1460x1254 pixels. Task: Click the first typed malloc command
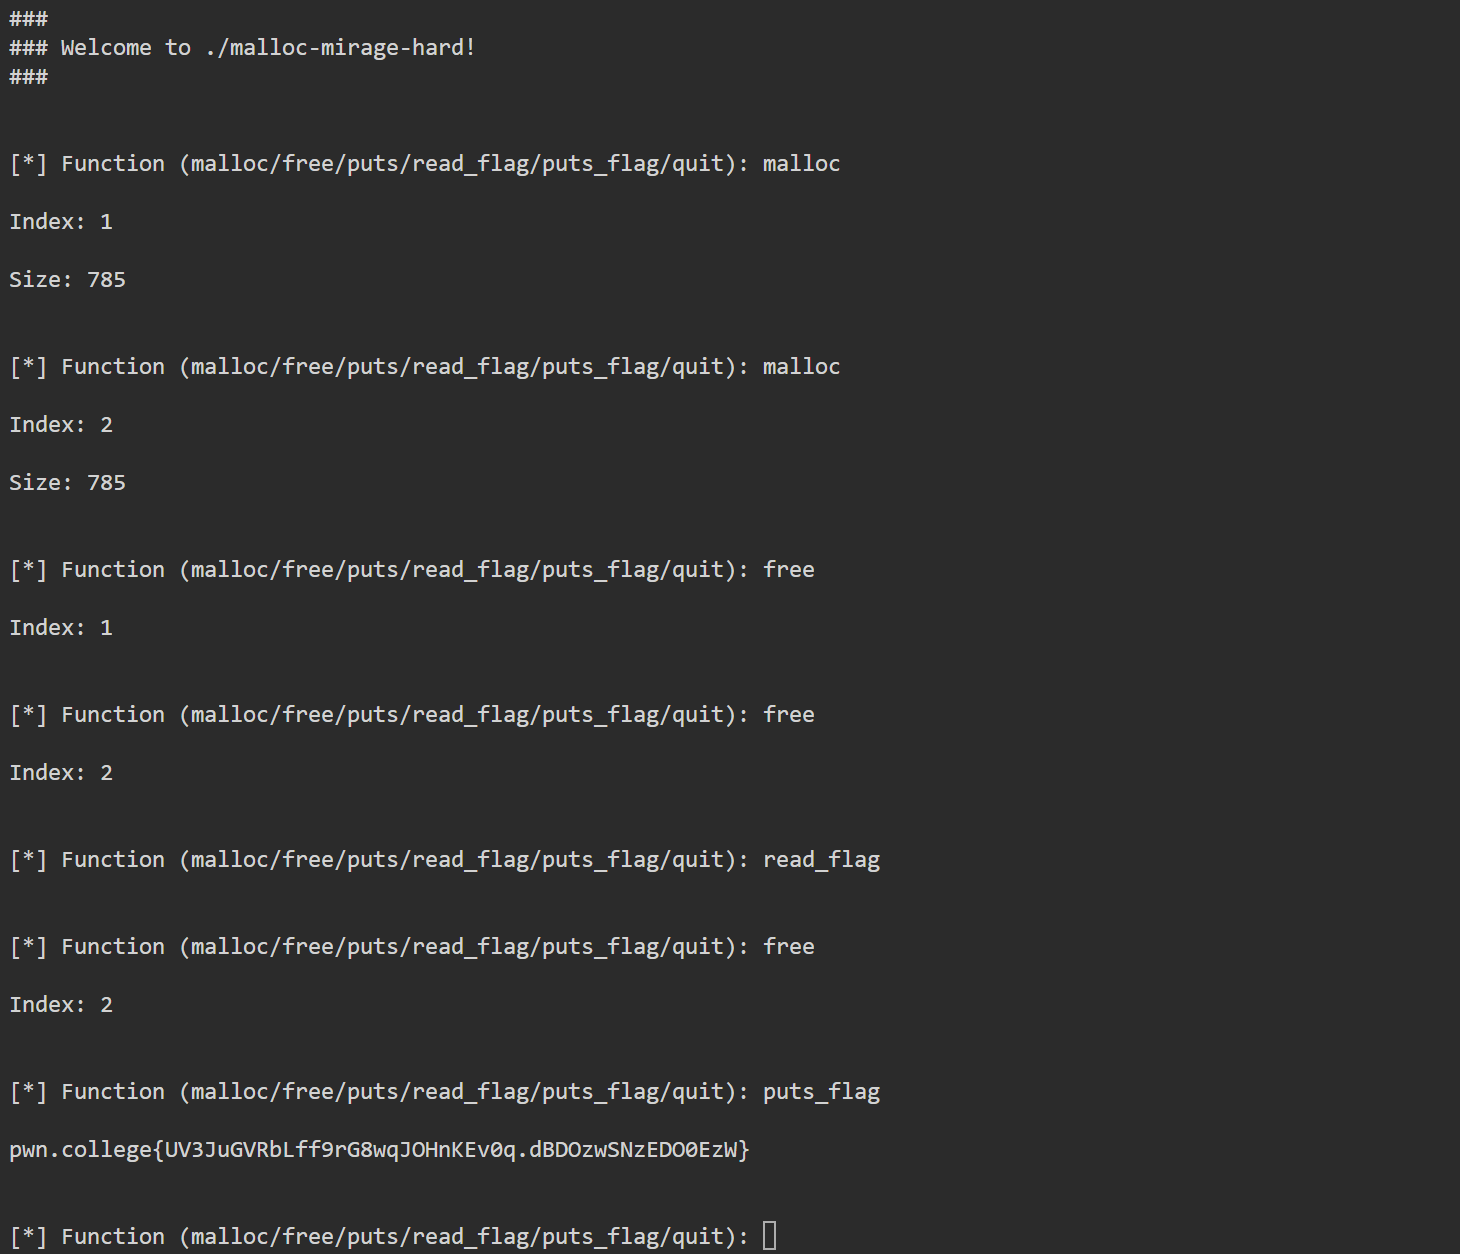[801, 164]
